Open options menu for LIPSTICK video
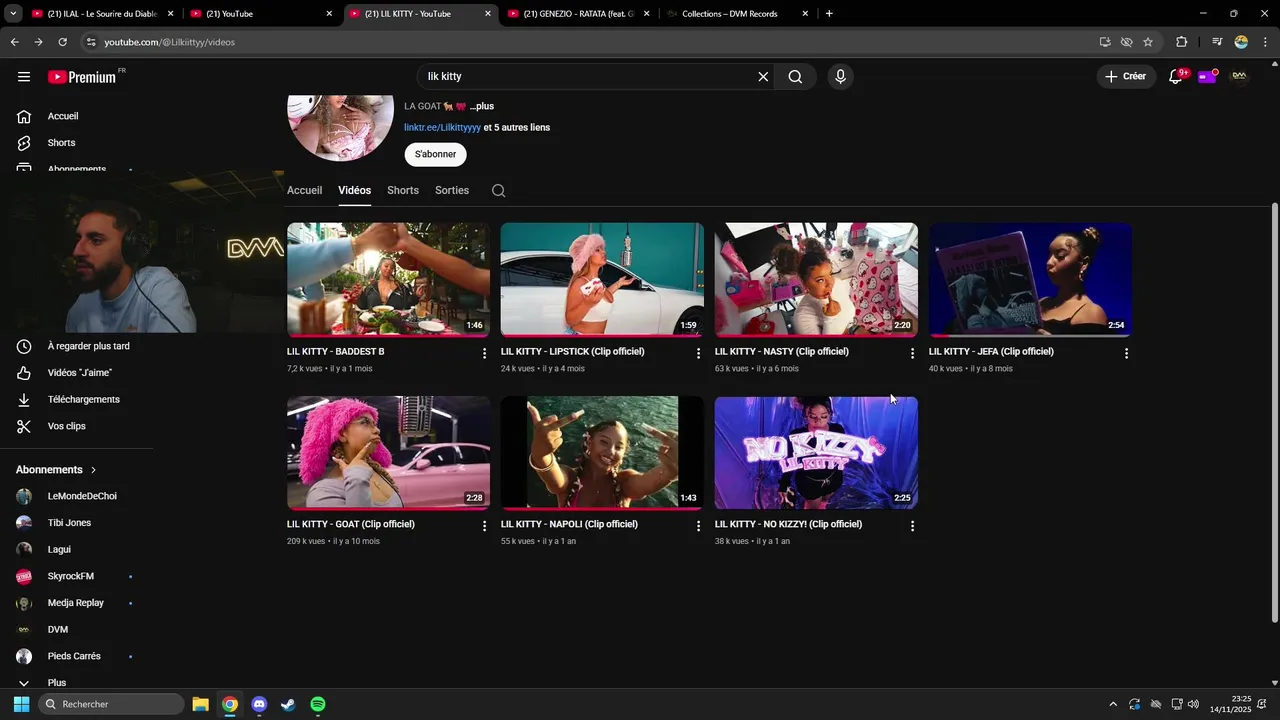The height and width of the screenshot is (720, 1280). [699, 353]
